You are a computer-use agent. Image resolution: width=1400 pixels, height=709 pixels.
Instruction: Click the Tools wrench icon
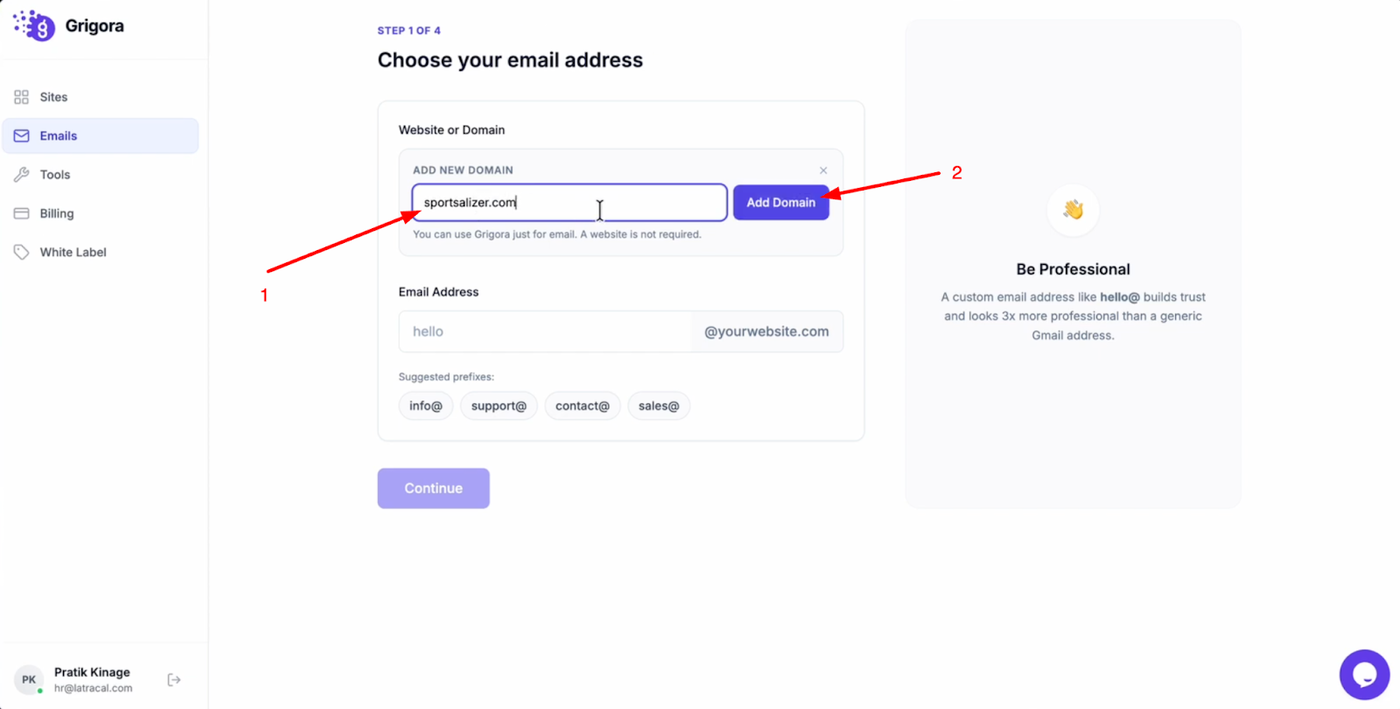(21, 175)
